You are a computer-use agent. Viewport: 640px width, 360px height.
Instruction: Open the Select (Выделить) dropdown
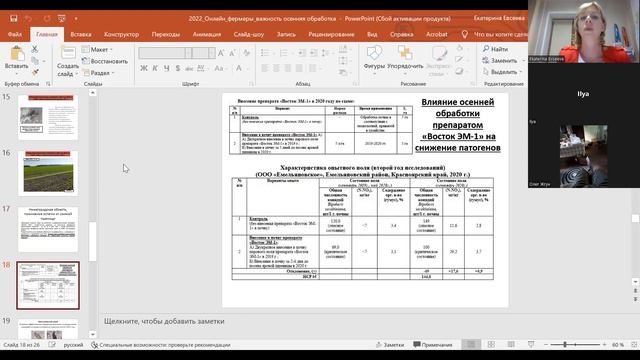pos(503,72)
